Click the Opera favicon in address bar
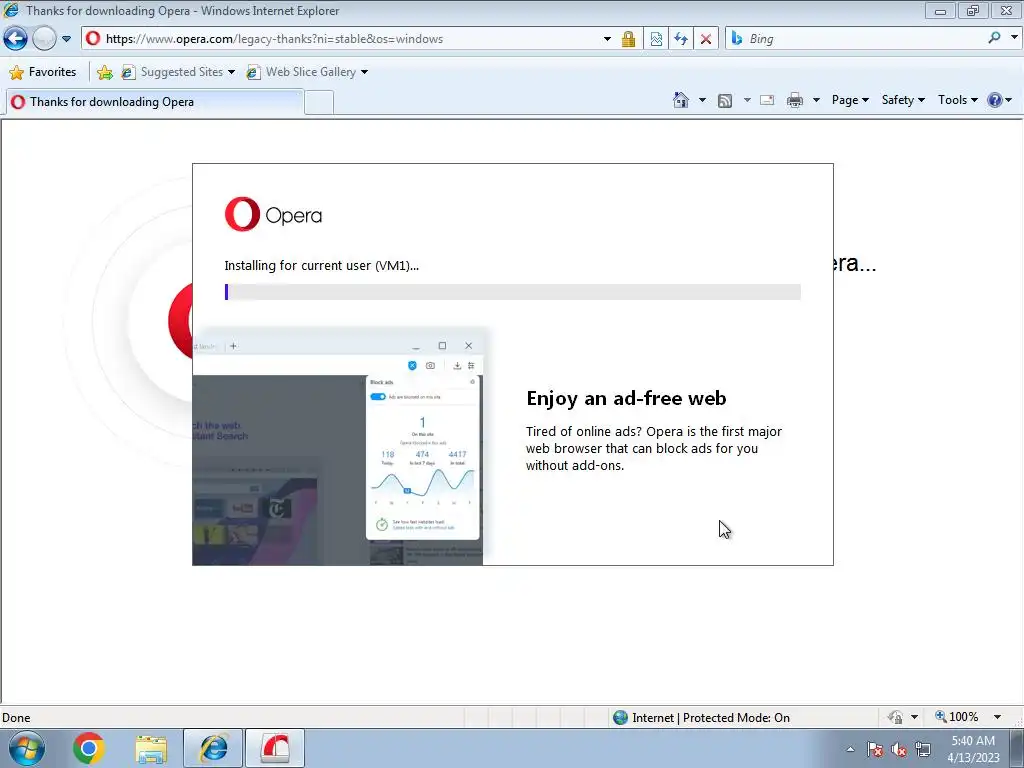The height and width of the screenshot is (768, 1024). click(x=93, y=39)
